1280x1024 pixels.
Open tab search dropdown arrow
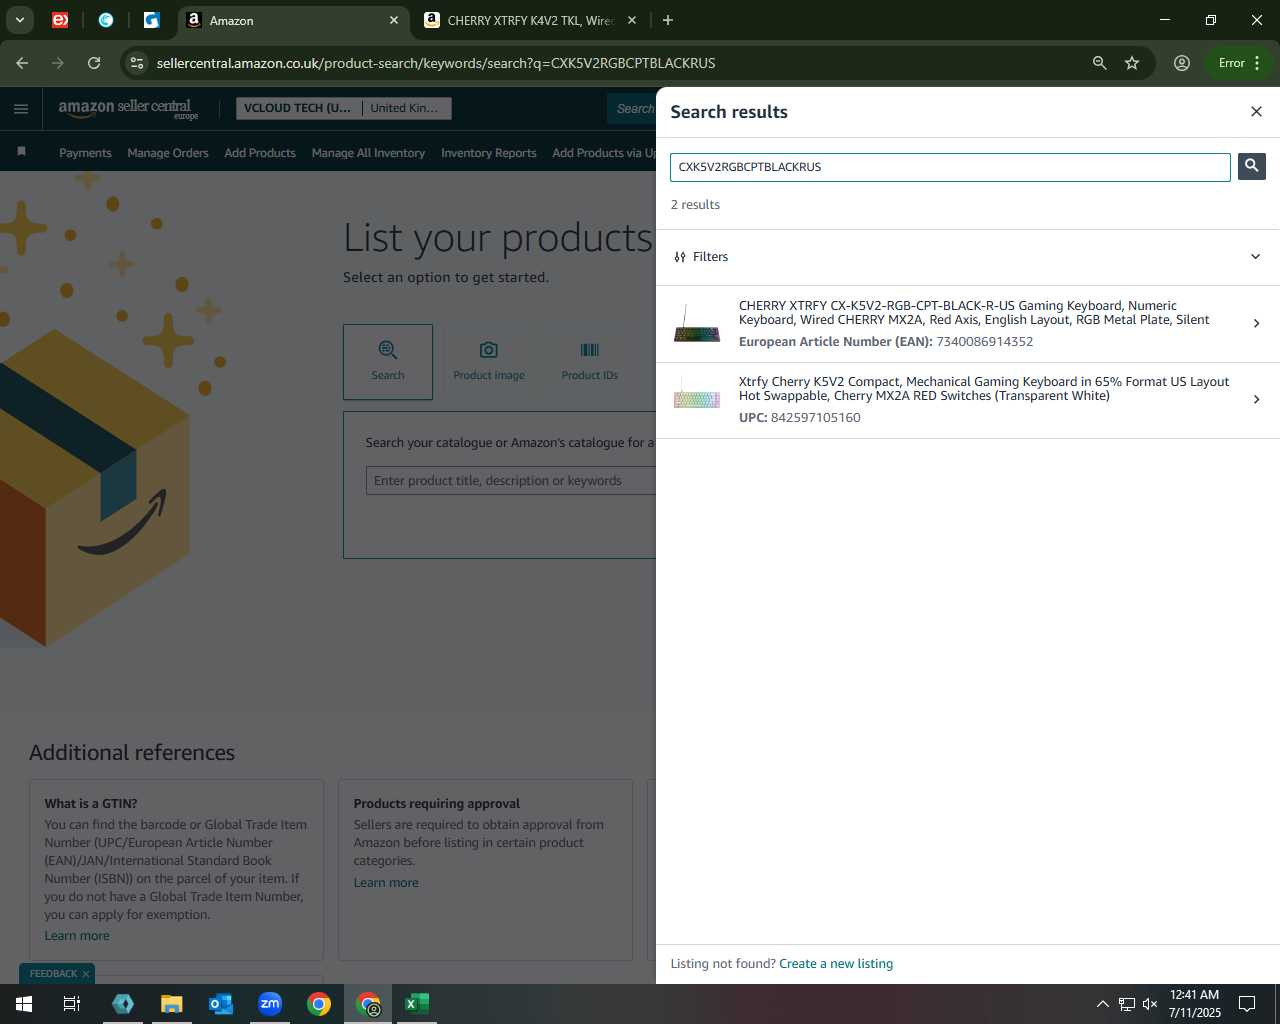pyautogui.click(x=20, y=20)
